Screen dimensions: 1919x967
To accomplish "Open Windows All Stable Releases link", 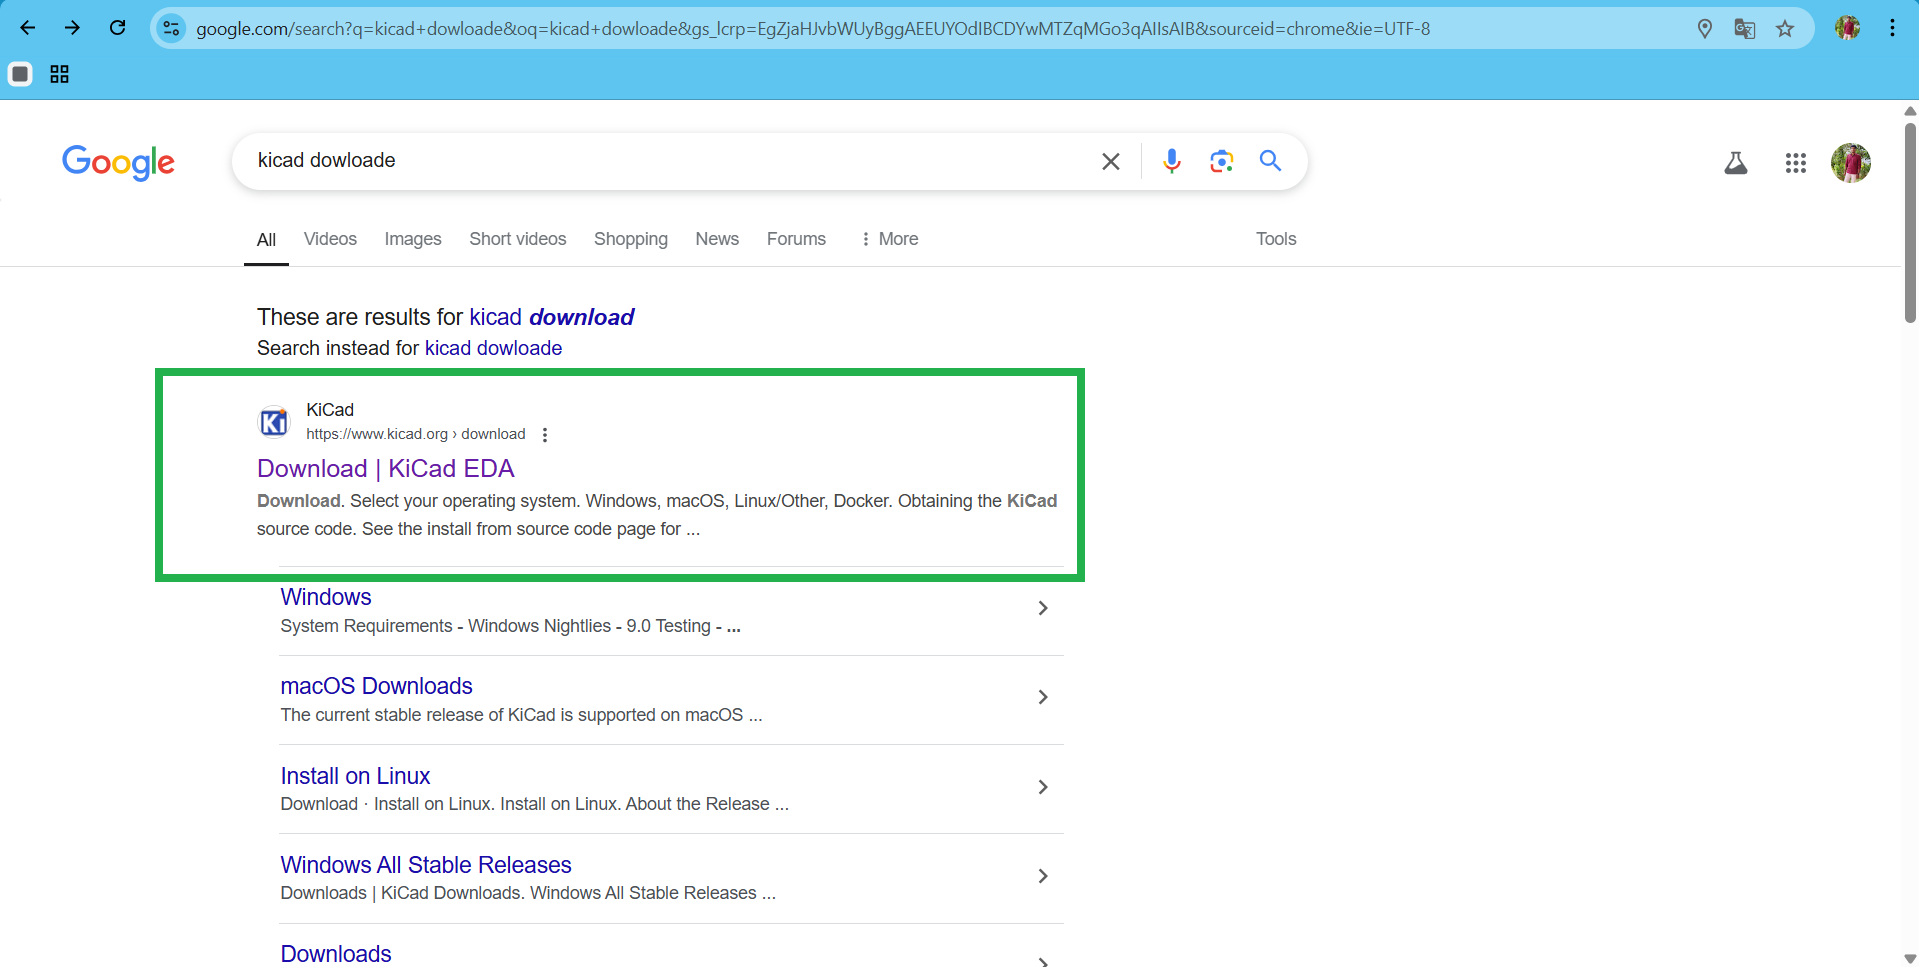I will (426, 865).
